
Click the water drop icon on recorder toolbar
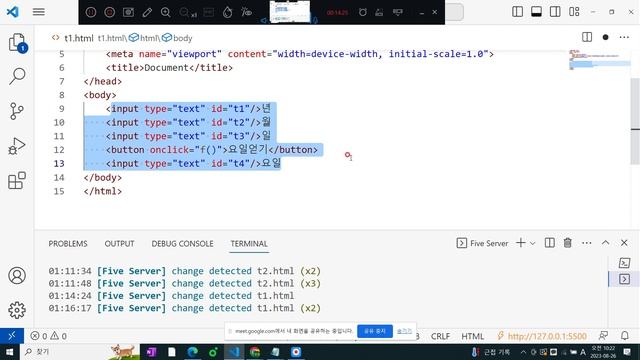pyautogui.click(x=227, y=12)
